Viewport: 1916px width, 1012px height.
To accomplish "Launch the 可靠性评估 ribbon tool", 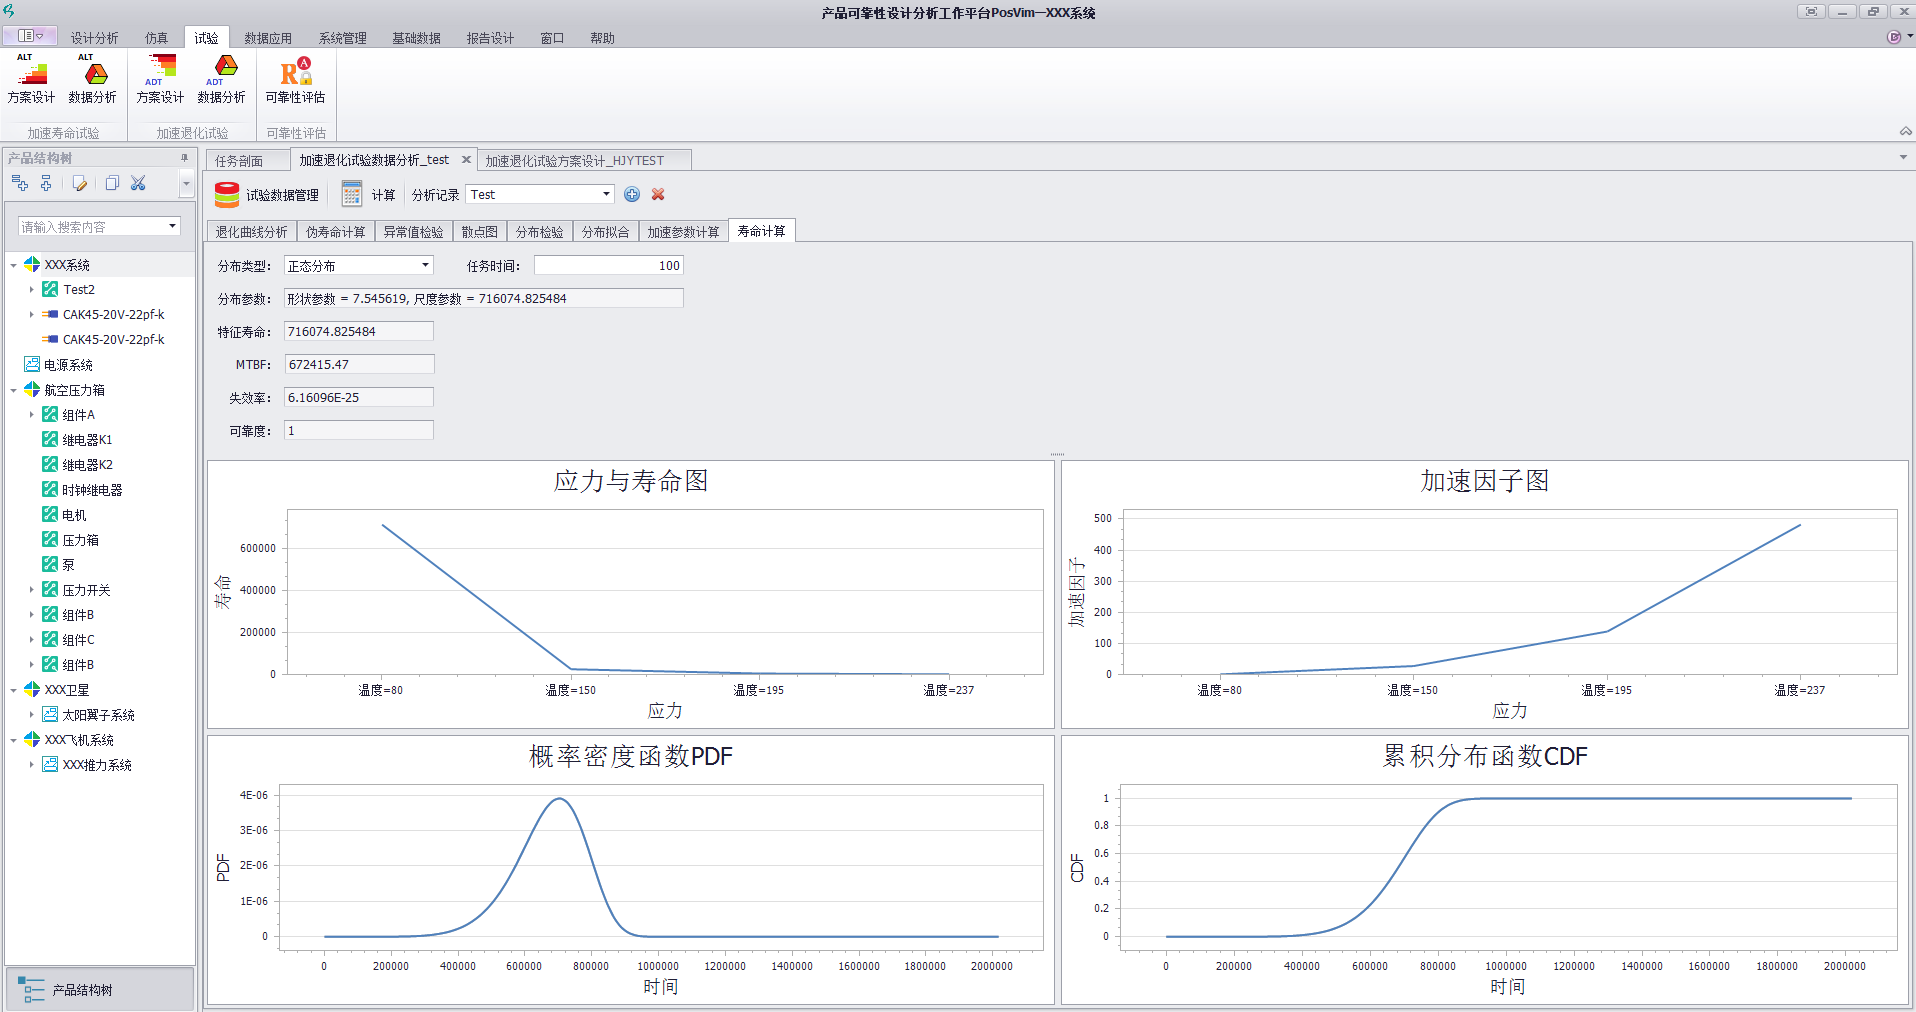I will (x=295, y=80).
